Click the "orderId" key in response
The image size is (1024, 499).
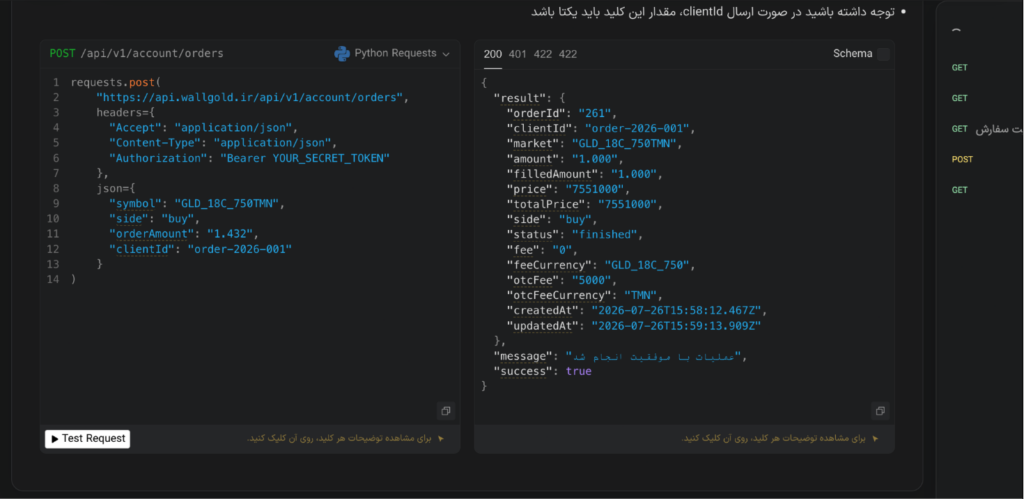click(536, 113)
